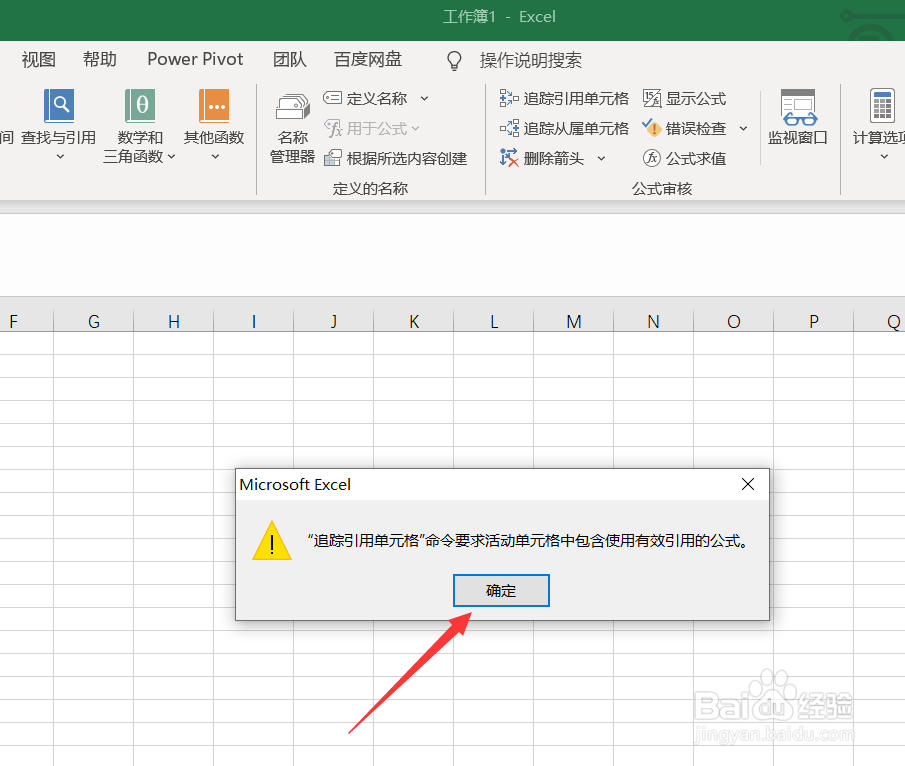905x766 pixels.
Task: Click the 操作说明搜索 box
Action: click(530, 60)
